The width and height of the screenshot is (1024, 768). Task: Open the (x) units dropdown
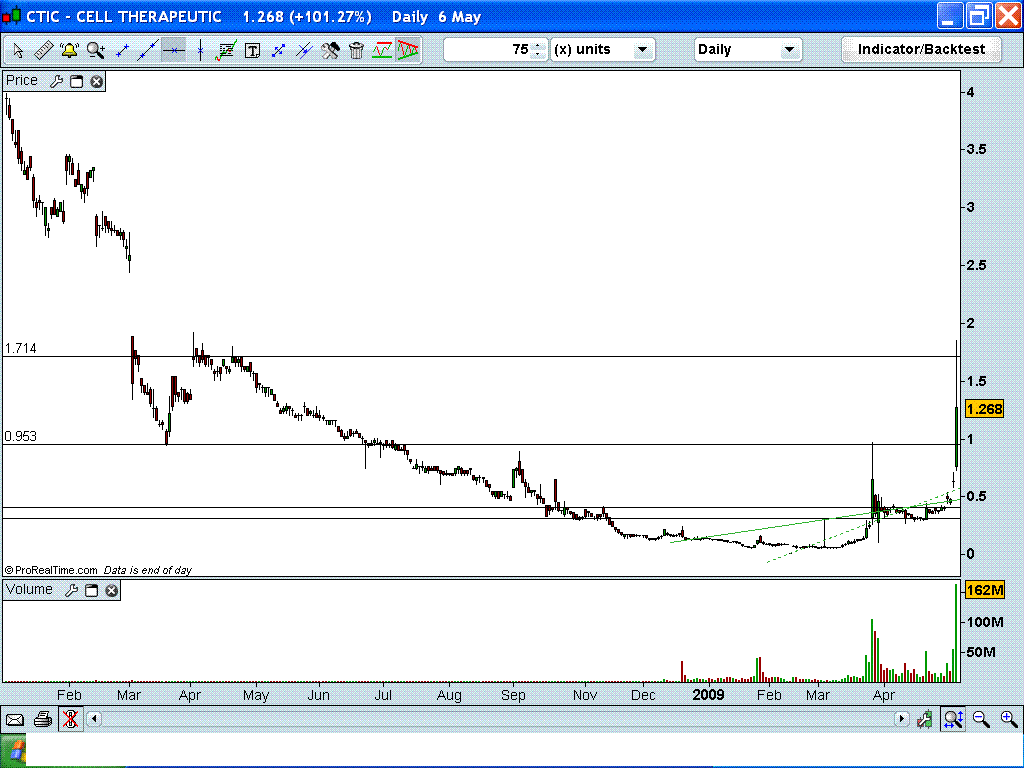602,50
